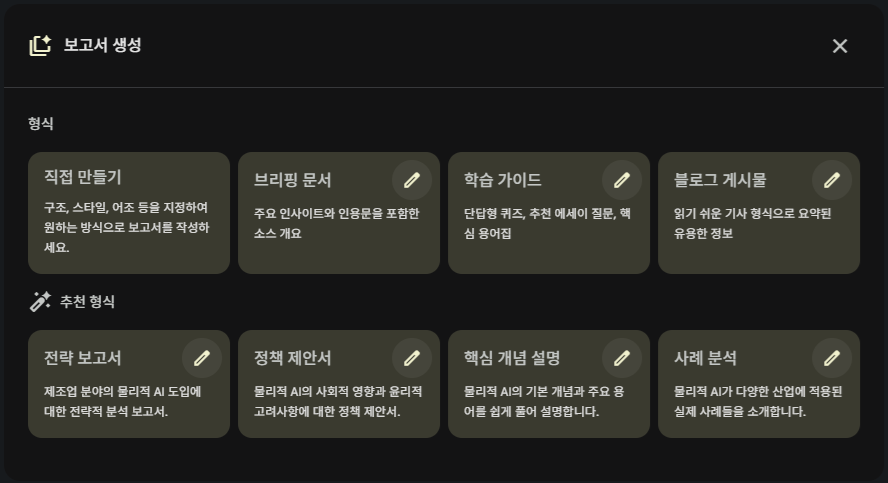This screenshot has height=483, width=888.
Task: Open the 핵심 개념 설명 suggested format
Action: tap(530, 400)
